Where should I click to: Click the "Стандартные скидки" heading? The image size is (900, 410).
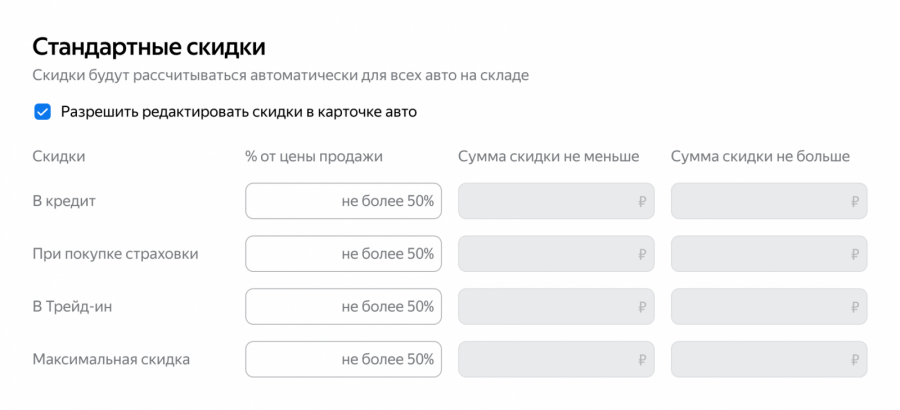pos(148,46)
